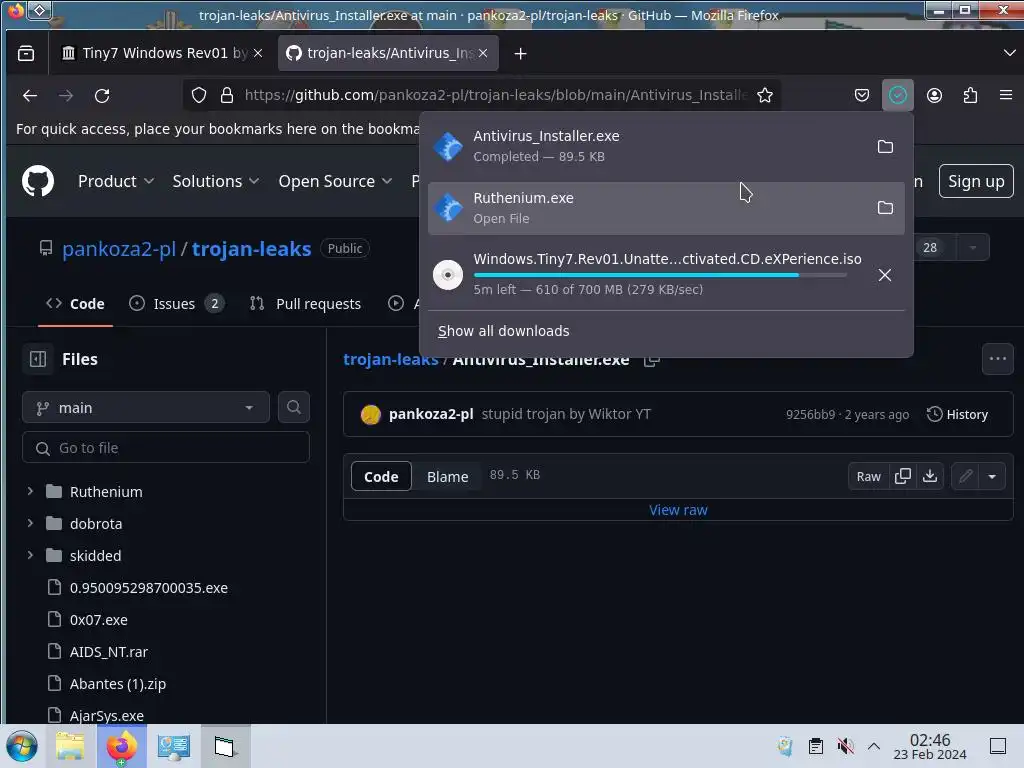Expand the Solutions menu
This screenshot has height=768, width=1024.
(x=216, y=181)
